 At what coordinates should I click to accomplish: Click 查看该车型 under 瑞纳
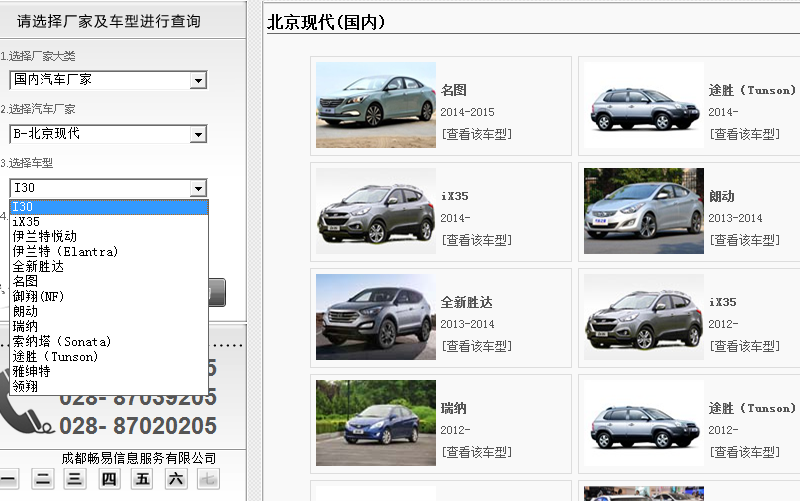[x=477, y=452]
